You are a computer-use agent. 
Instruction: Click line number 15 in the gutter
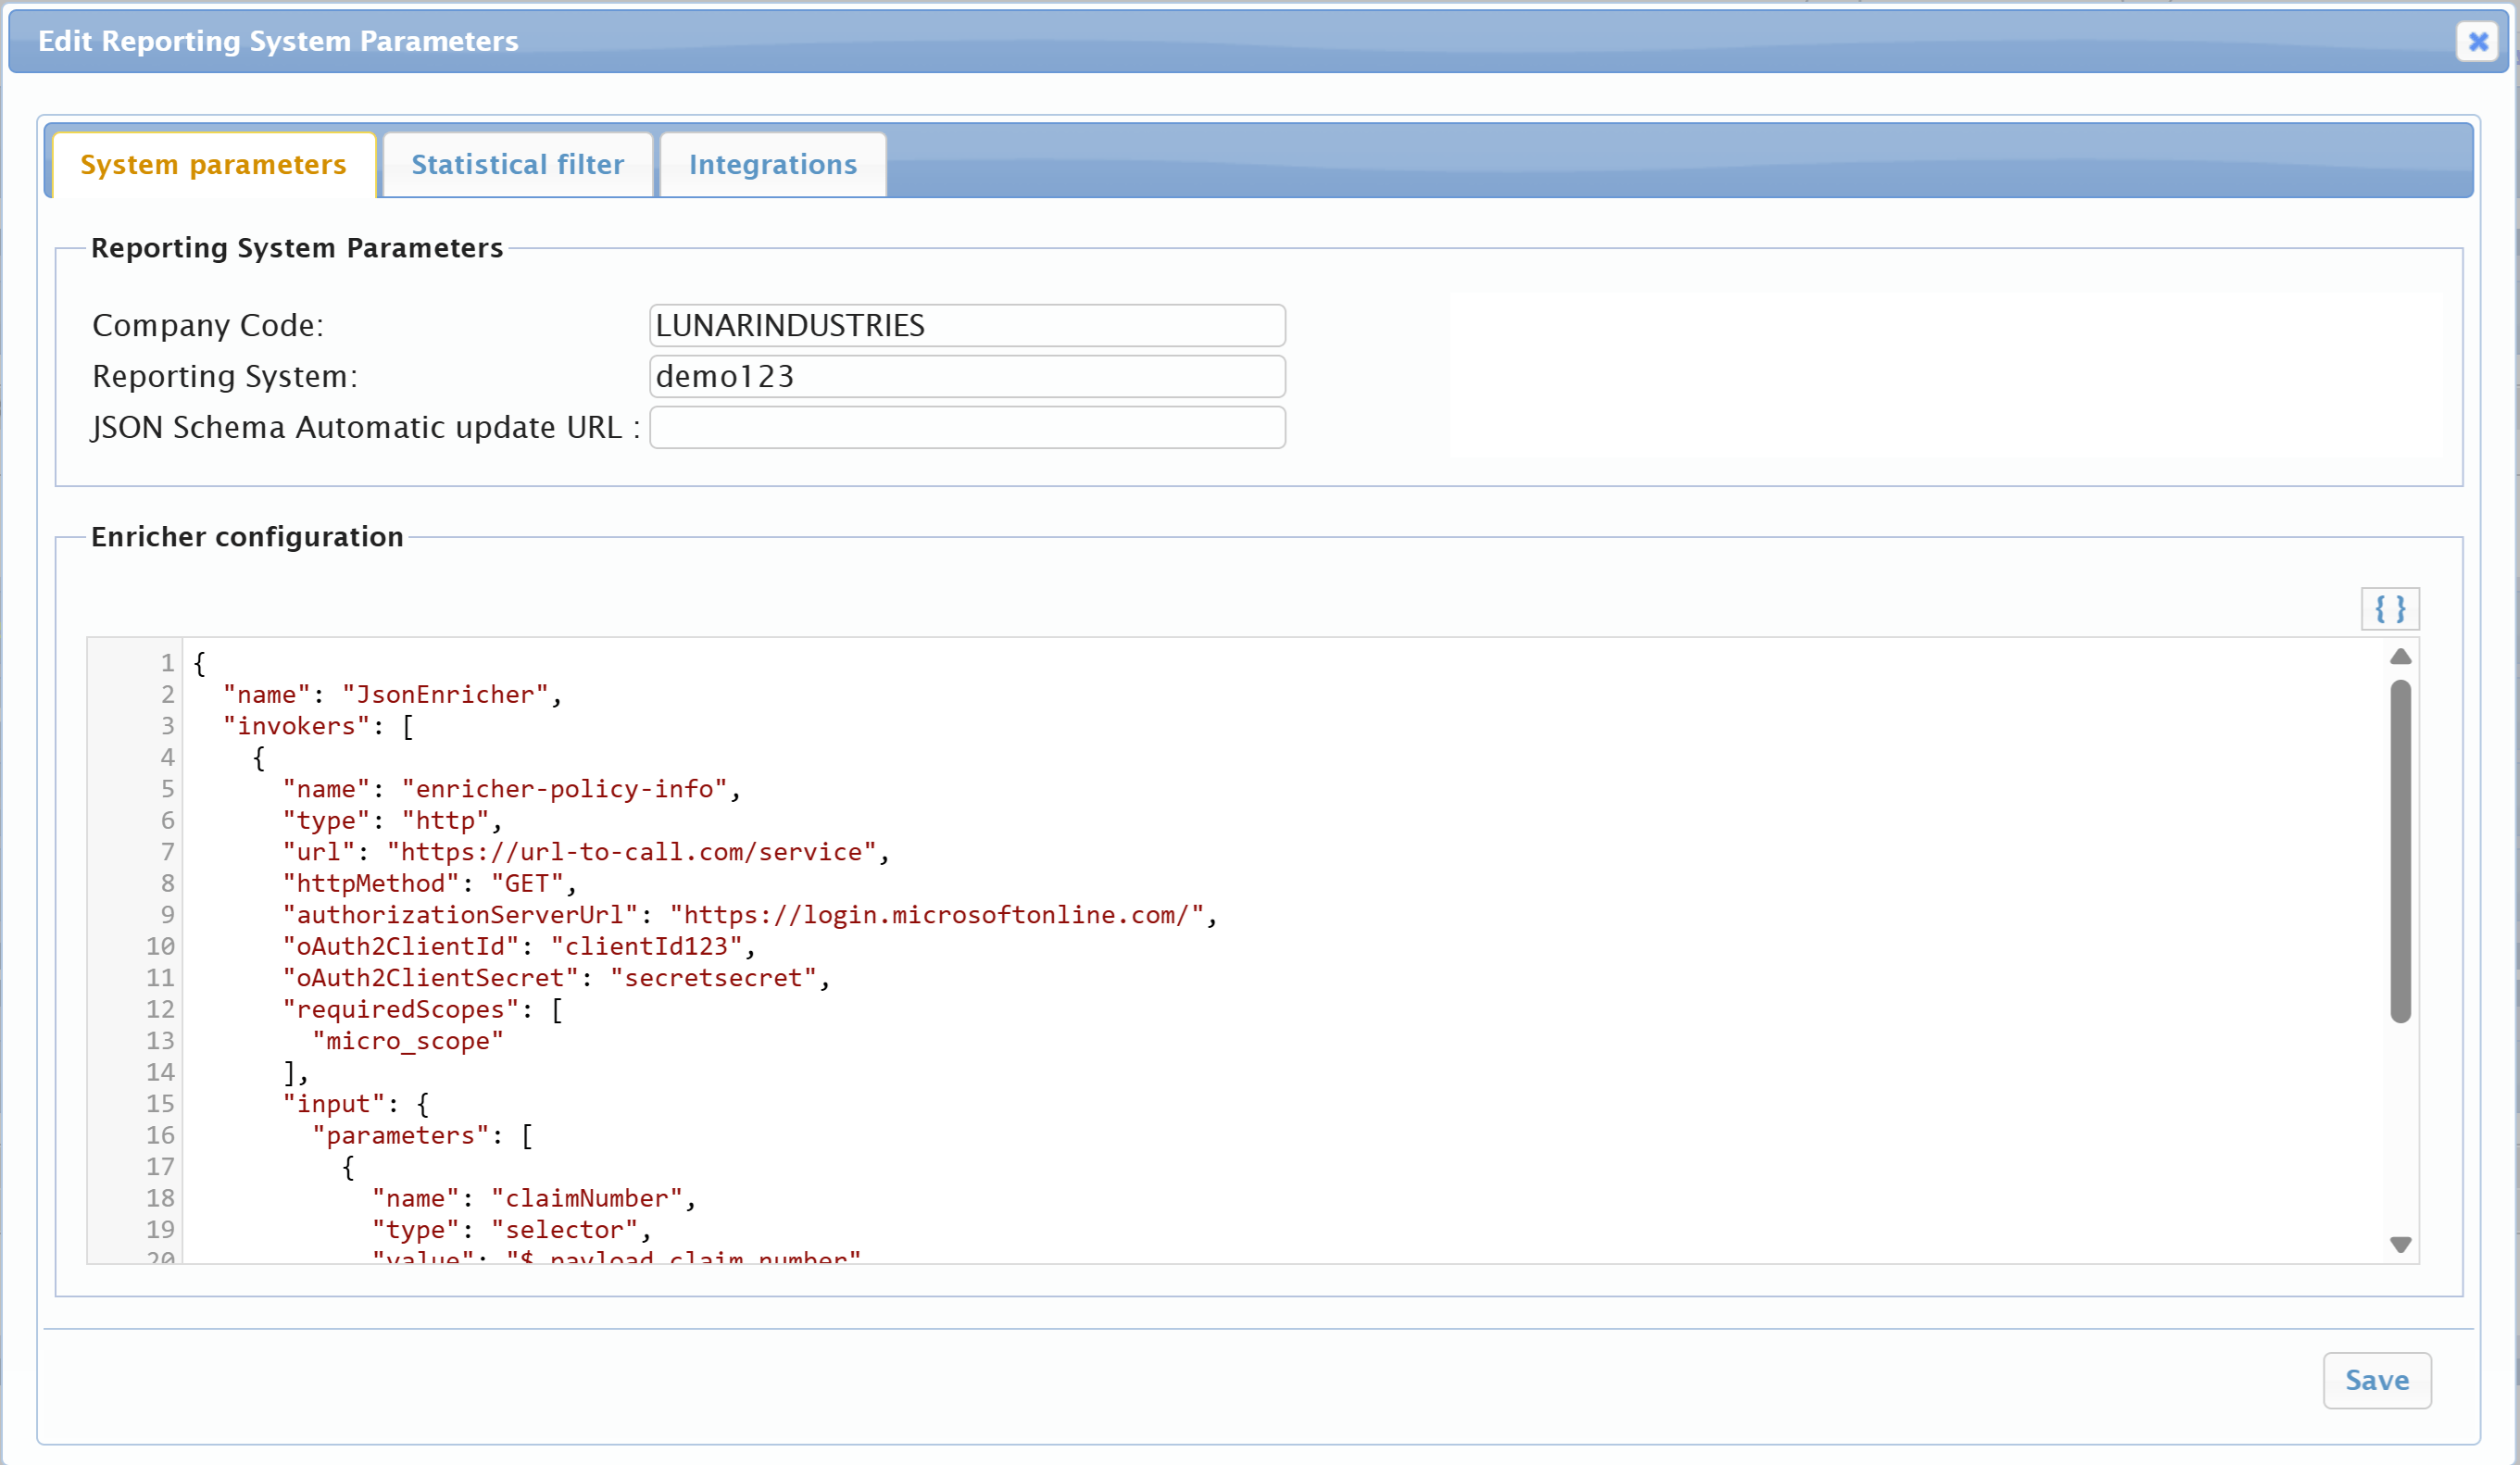pyautogui.click(x=160, y=1104)
